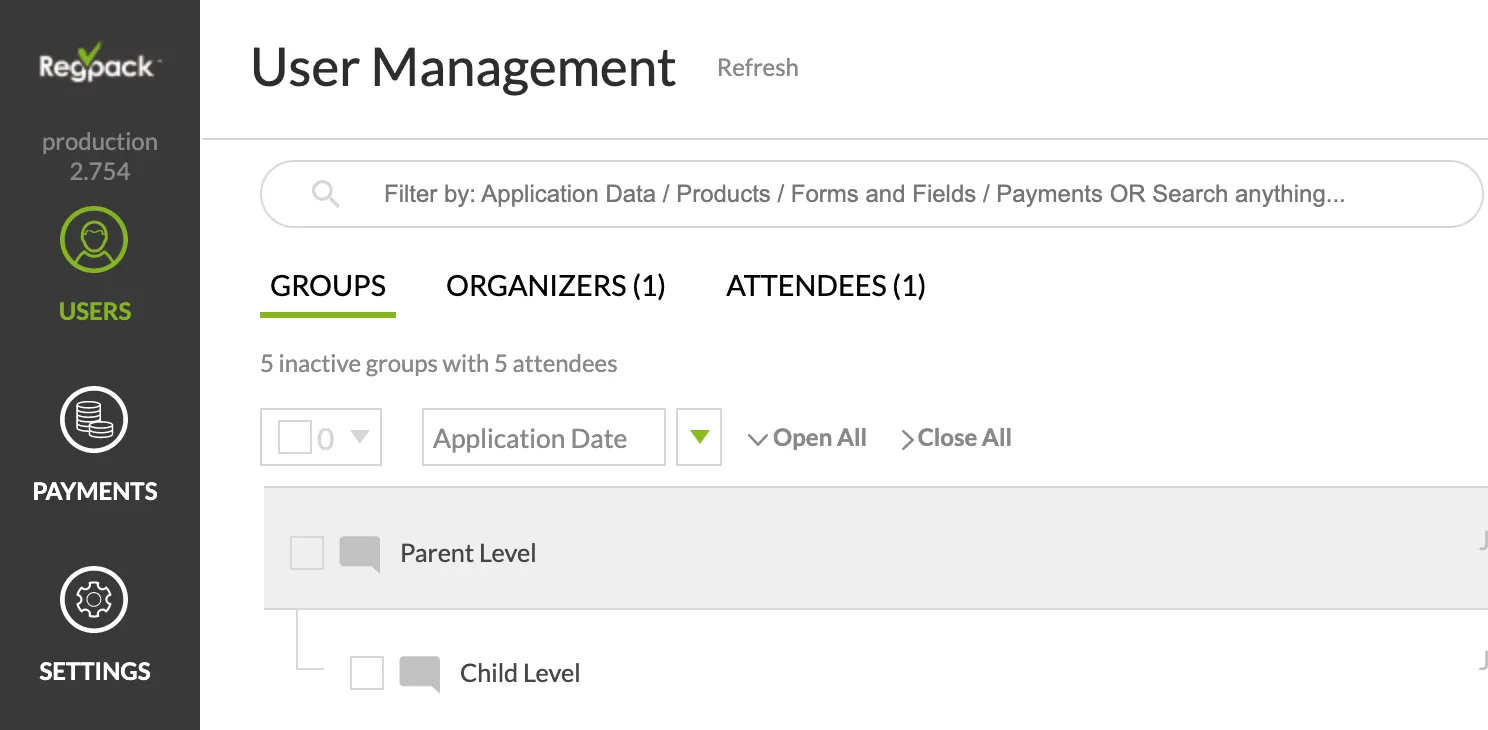Open the Application Date sort dropdown

(x=544, y=437)
